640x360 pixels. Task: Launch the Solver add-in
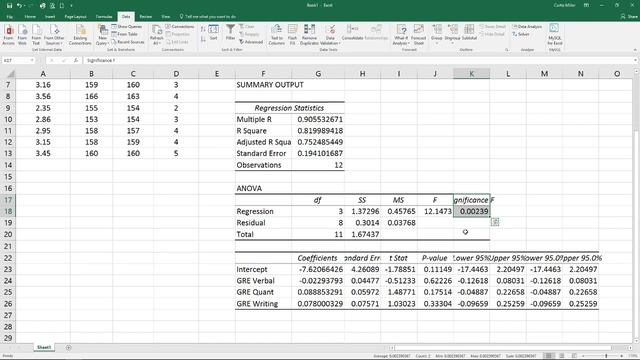521,34
